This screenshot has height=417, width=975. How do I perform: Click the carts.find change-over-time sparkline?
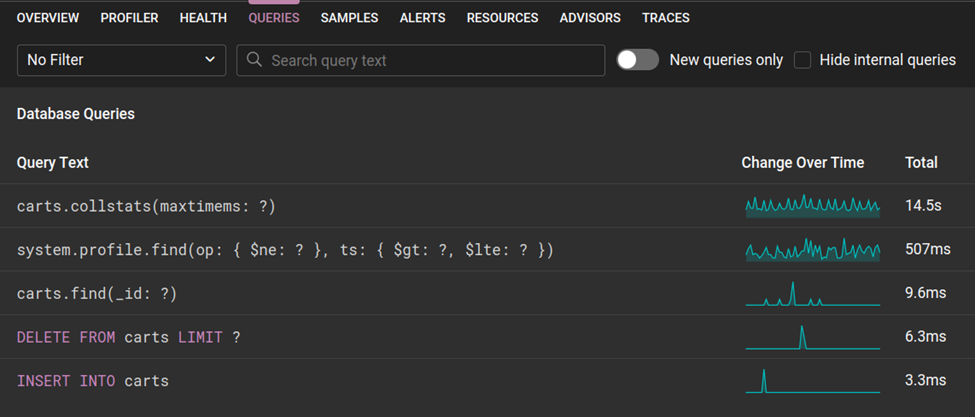pos(812,294)
